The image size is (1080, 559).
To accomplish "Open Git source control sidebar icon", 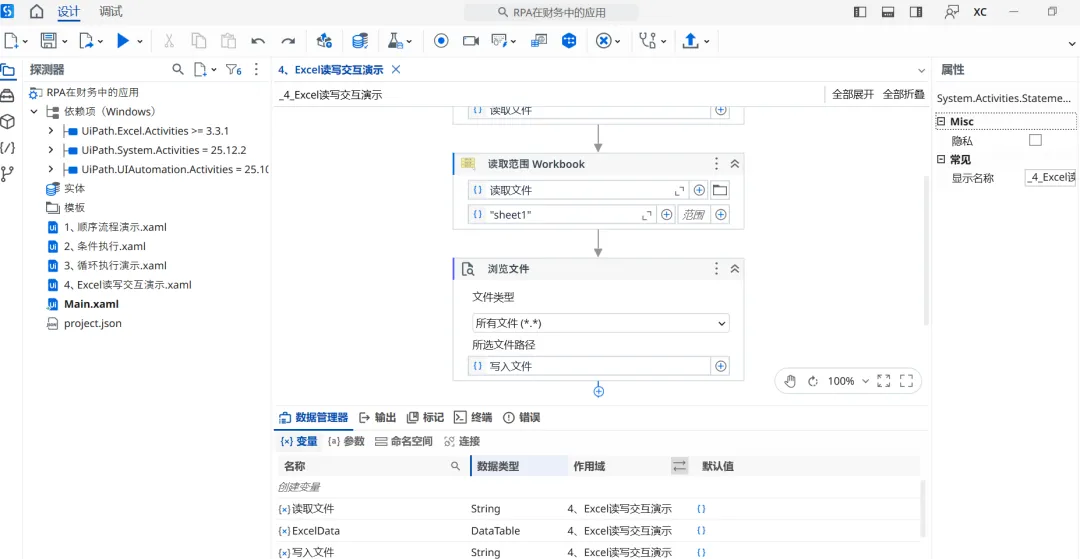I will [8, 173].
